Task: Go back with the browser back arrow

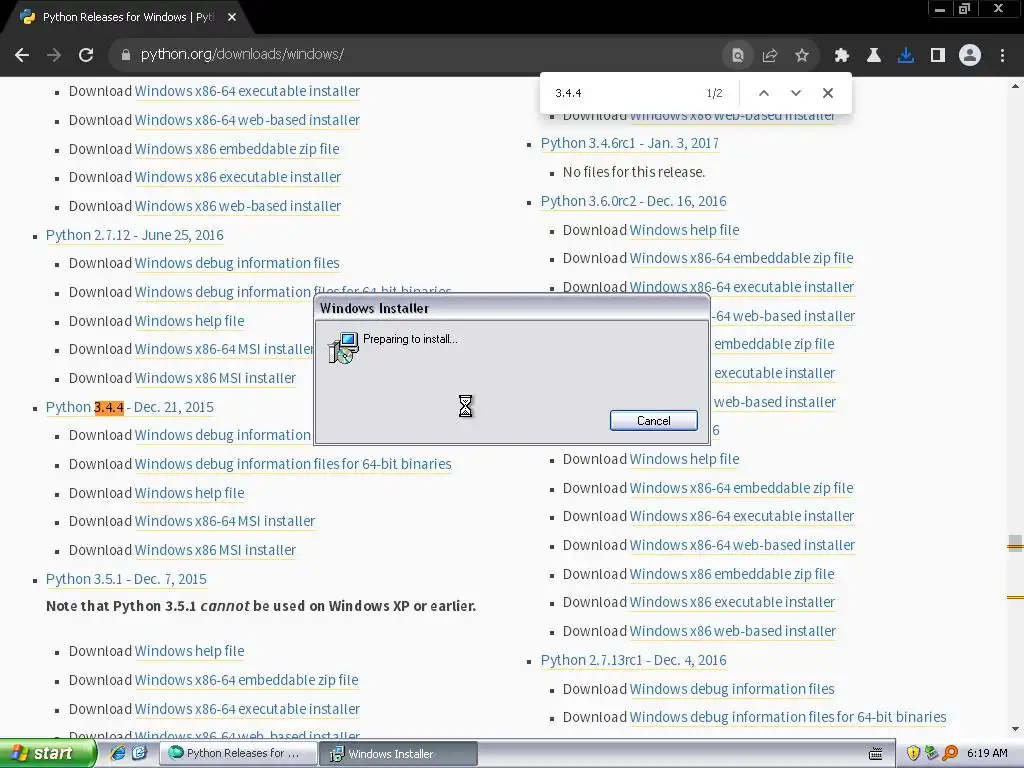Action: pos(22,55)
